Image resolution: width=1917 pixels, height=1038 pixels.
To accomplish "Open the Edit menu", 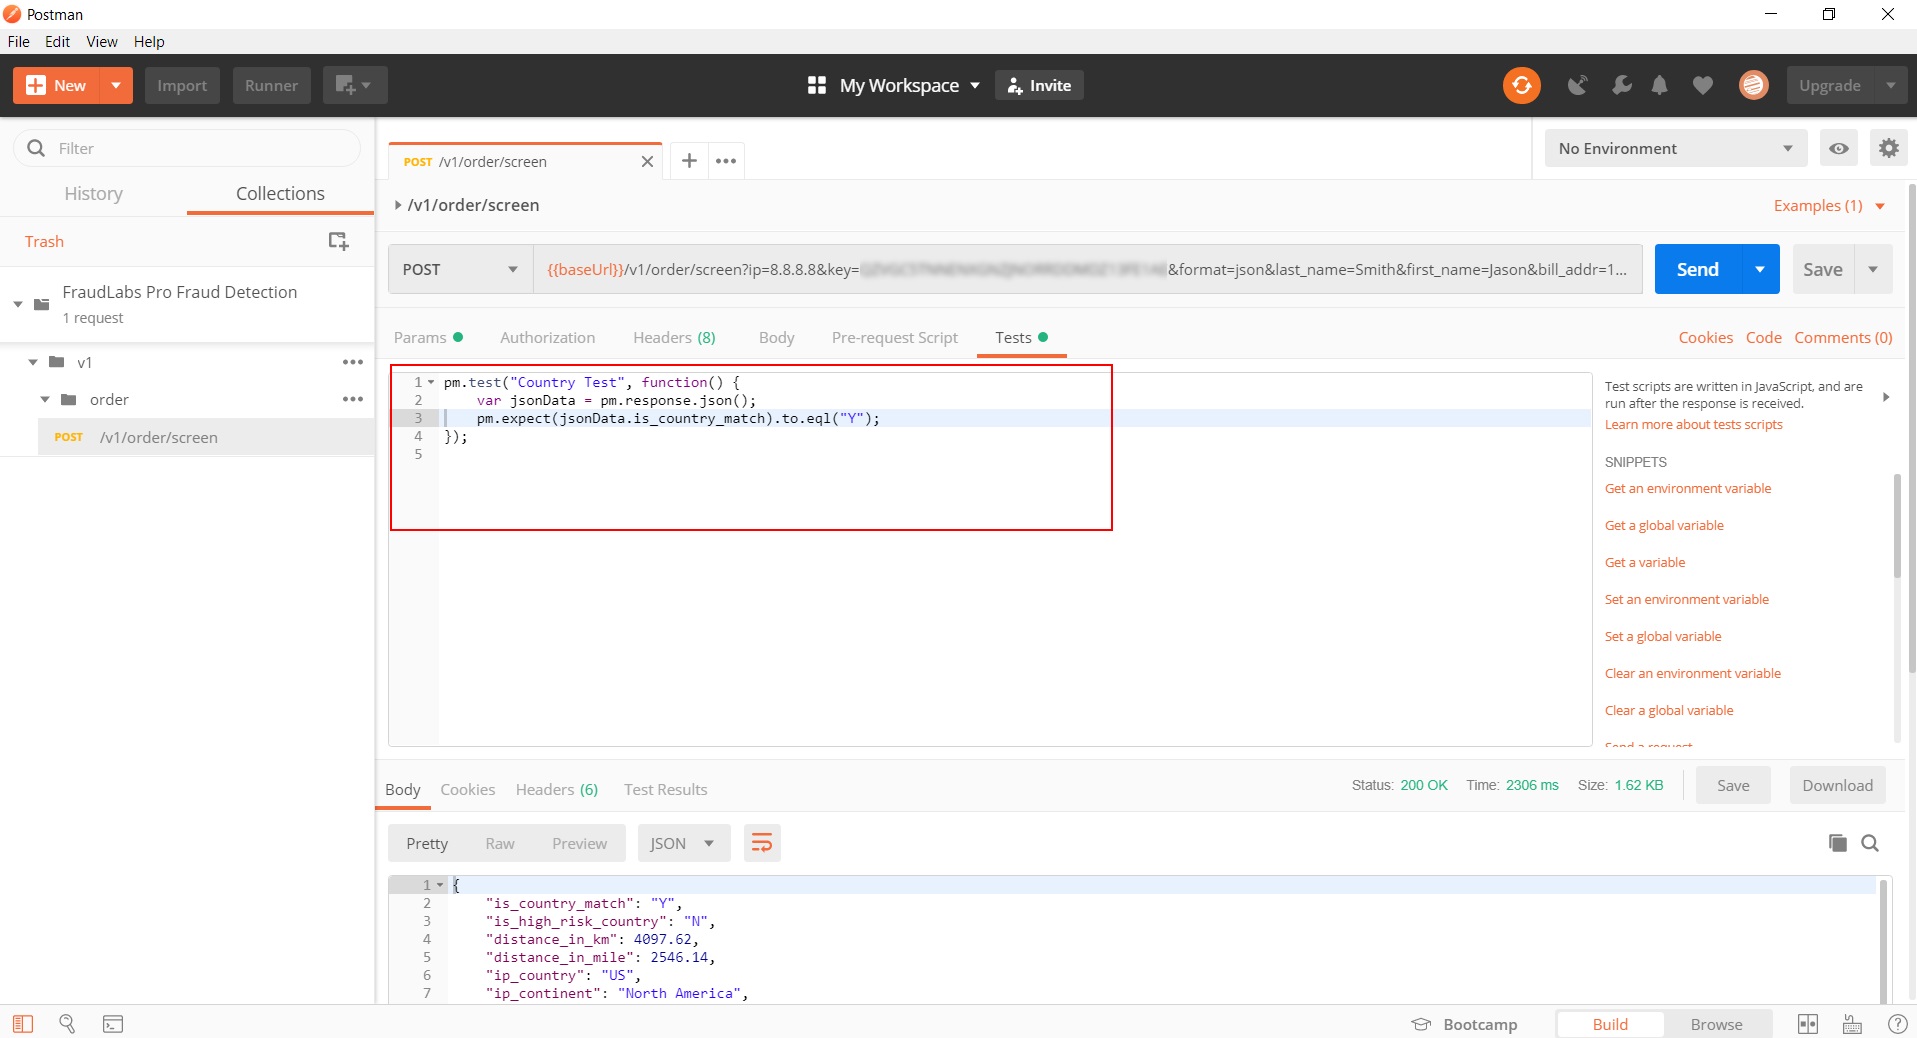I will tap(57, 41).
